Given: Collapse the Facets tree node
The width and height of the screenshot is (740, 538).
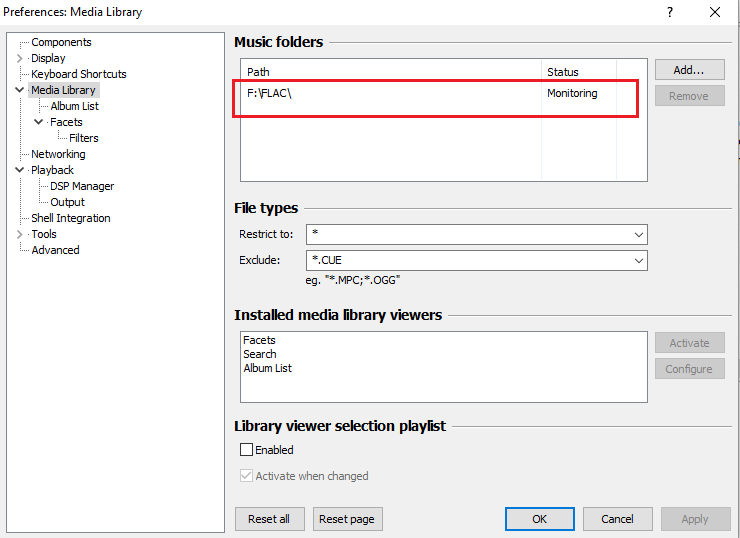Looking at the screenshot, I should pyautogui.click(x=38, y=122).
